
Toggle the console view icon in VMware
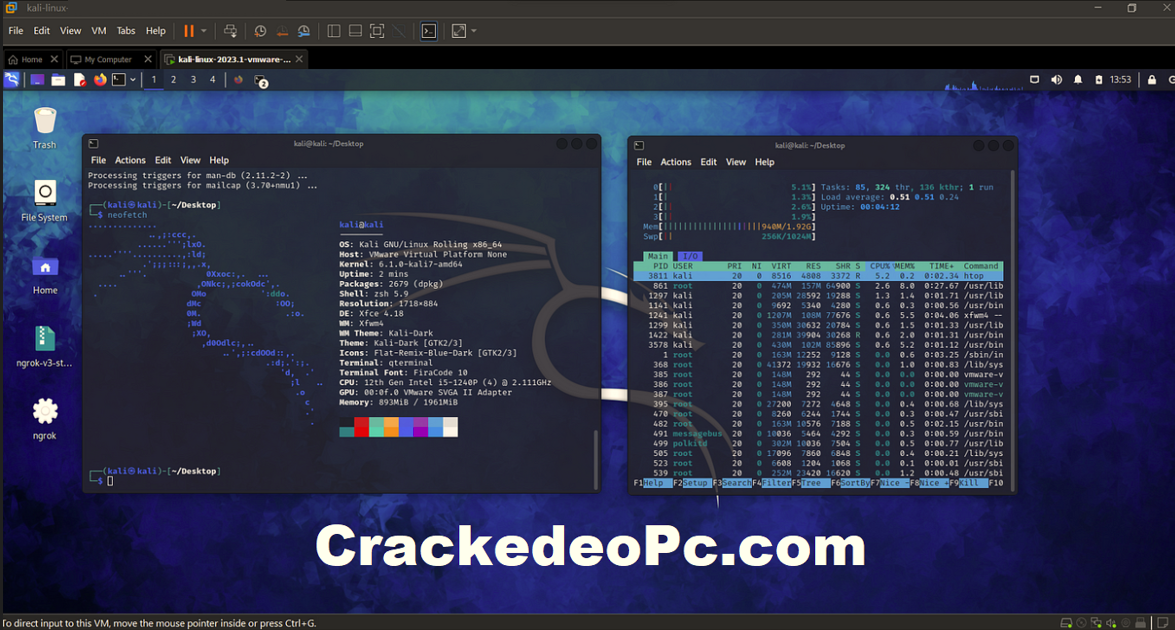429,31
